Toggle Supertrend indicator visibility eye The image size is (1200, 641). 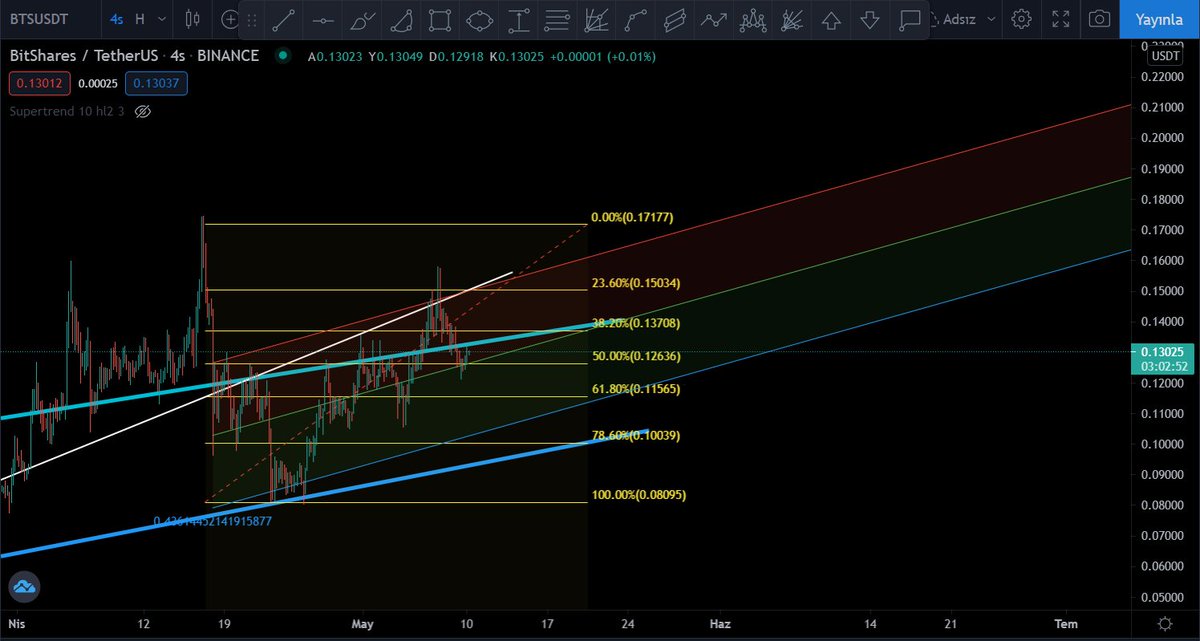[142, 111]
